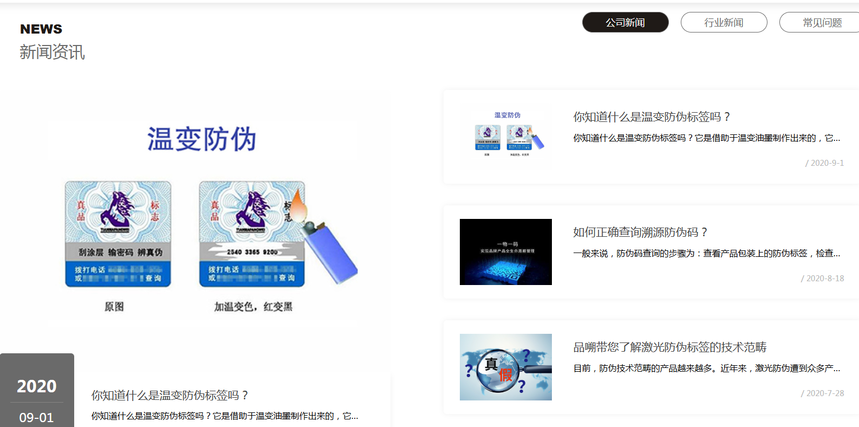
Task: Open list article 你知道什么是温变防伪标签吗？ dated 2020-9-1
Action: 652,117
